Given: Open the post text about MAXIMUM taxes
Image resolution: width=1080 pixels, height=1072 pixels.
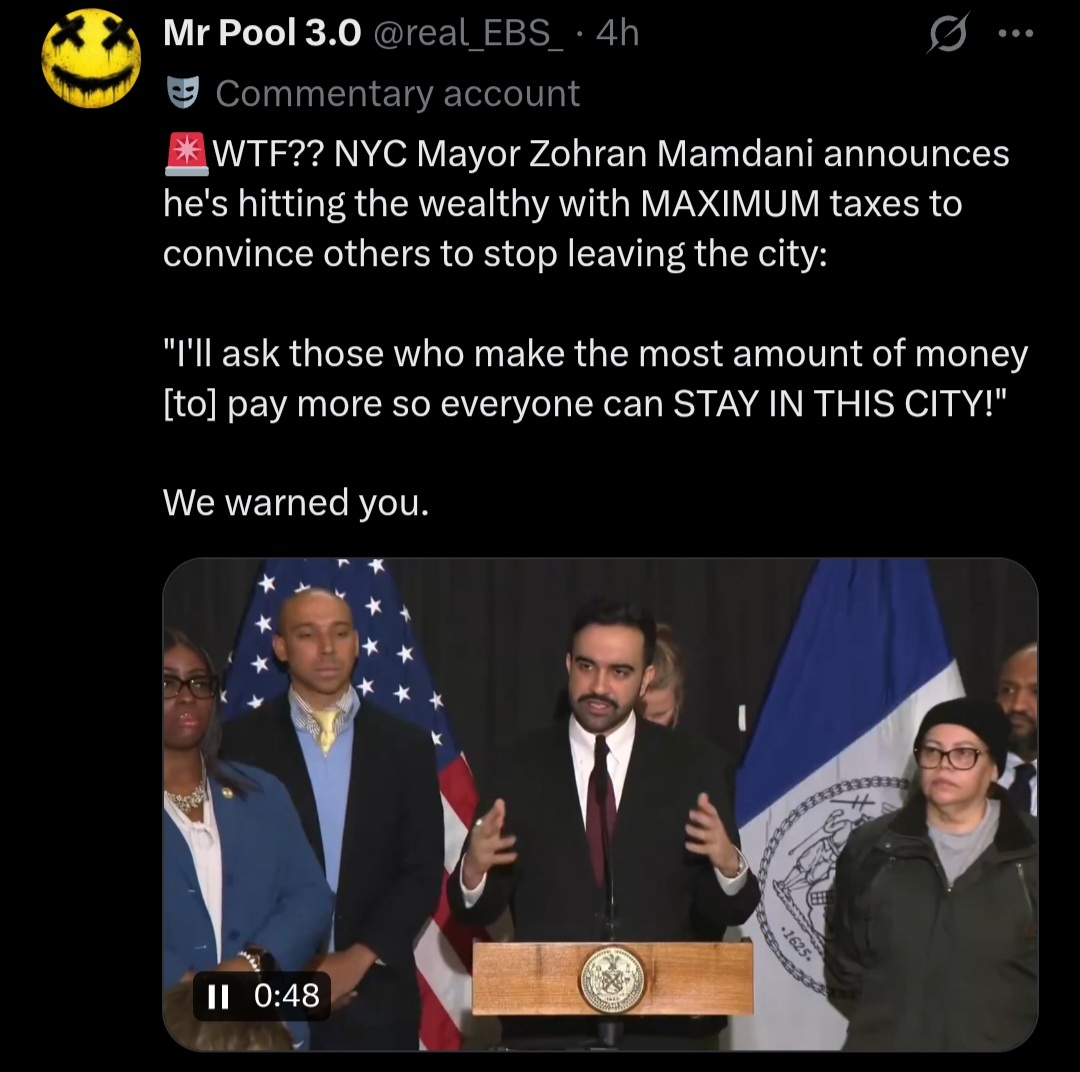Looking at the screenshot, I should [x=585, y=203].
